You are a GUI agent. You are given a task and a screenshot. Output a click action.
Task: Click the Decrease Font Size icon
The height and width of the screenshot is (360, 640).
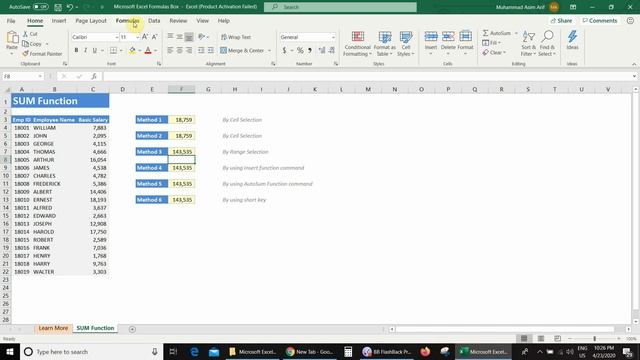pos(155,37)
